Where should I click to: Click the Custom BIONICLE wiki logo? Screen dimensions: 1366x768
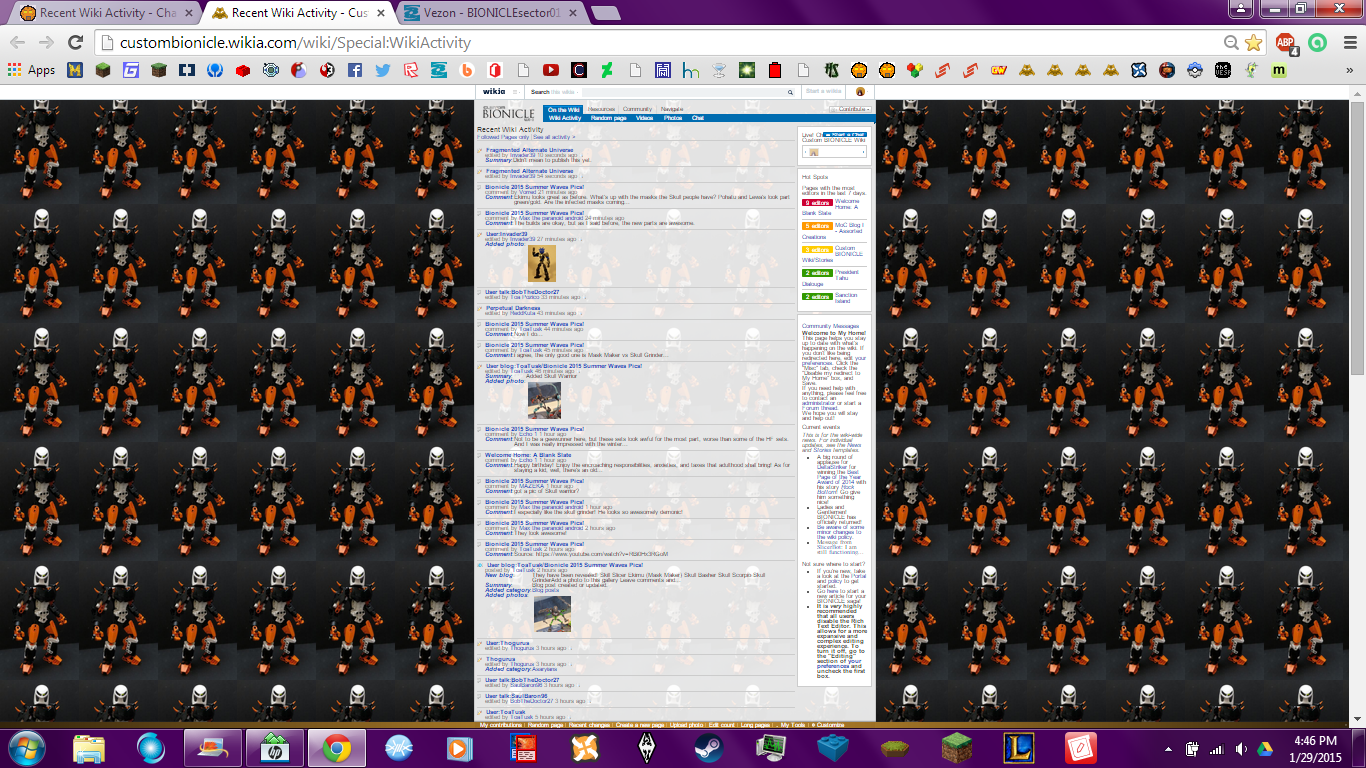point(508,113)
